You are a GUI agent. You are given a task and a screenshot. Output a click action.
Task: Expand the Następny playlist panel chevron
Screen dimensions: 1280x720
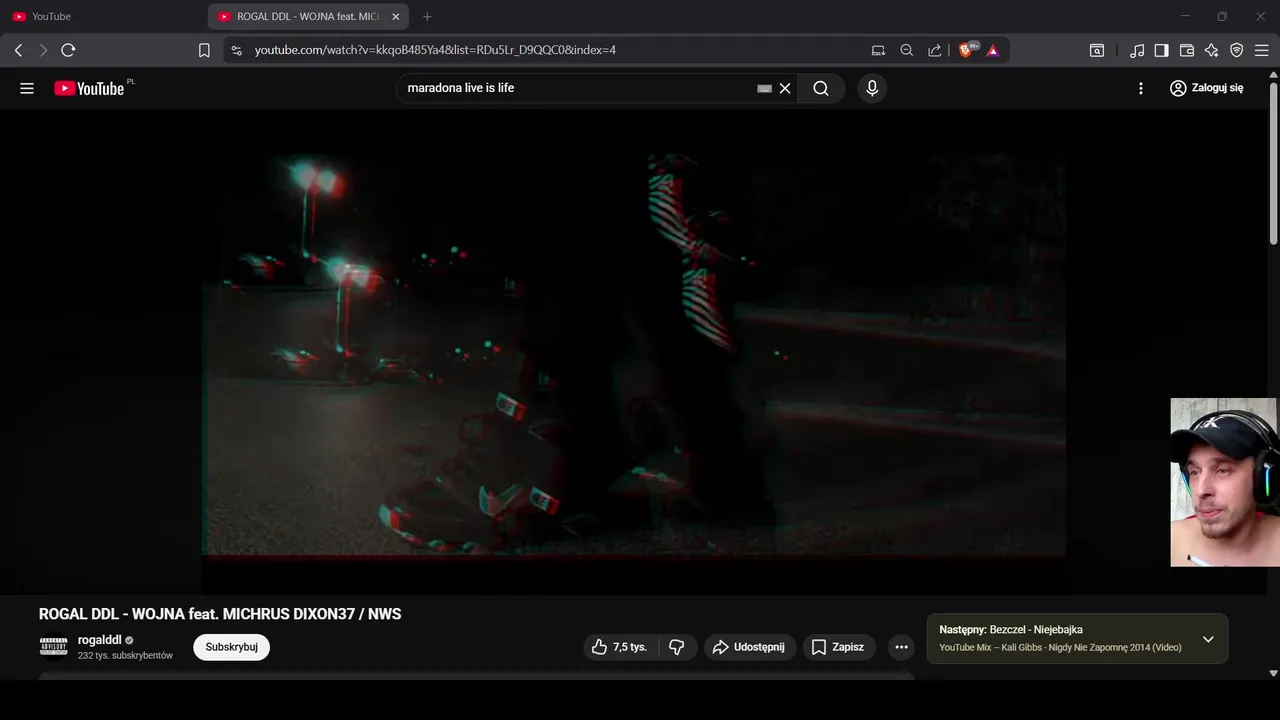[1208, 639]
